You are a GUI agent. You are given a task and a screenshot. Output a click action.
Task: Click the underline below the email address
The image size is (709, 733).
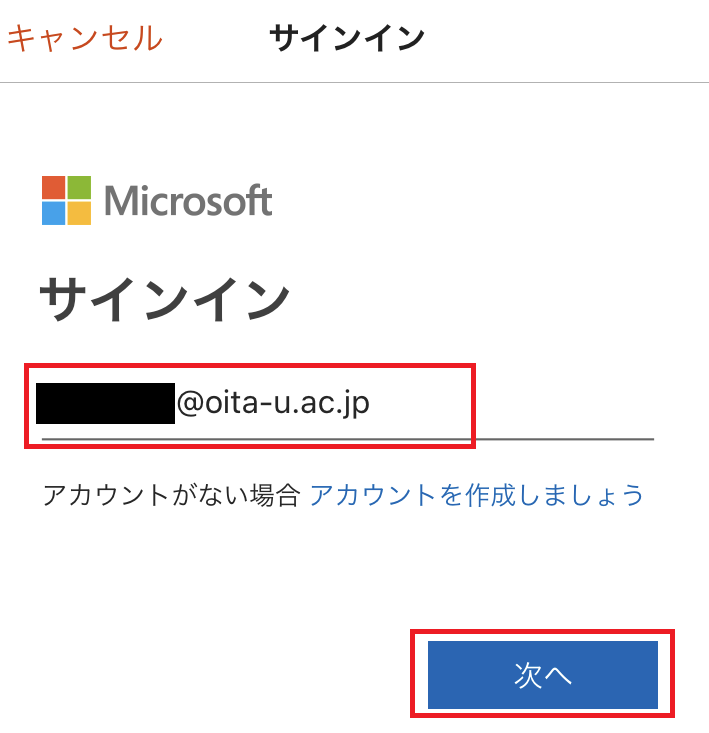click(348, 439)
